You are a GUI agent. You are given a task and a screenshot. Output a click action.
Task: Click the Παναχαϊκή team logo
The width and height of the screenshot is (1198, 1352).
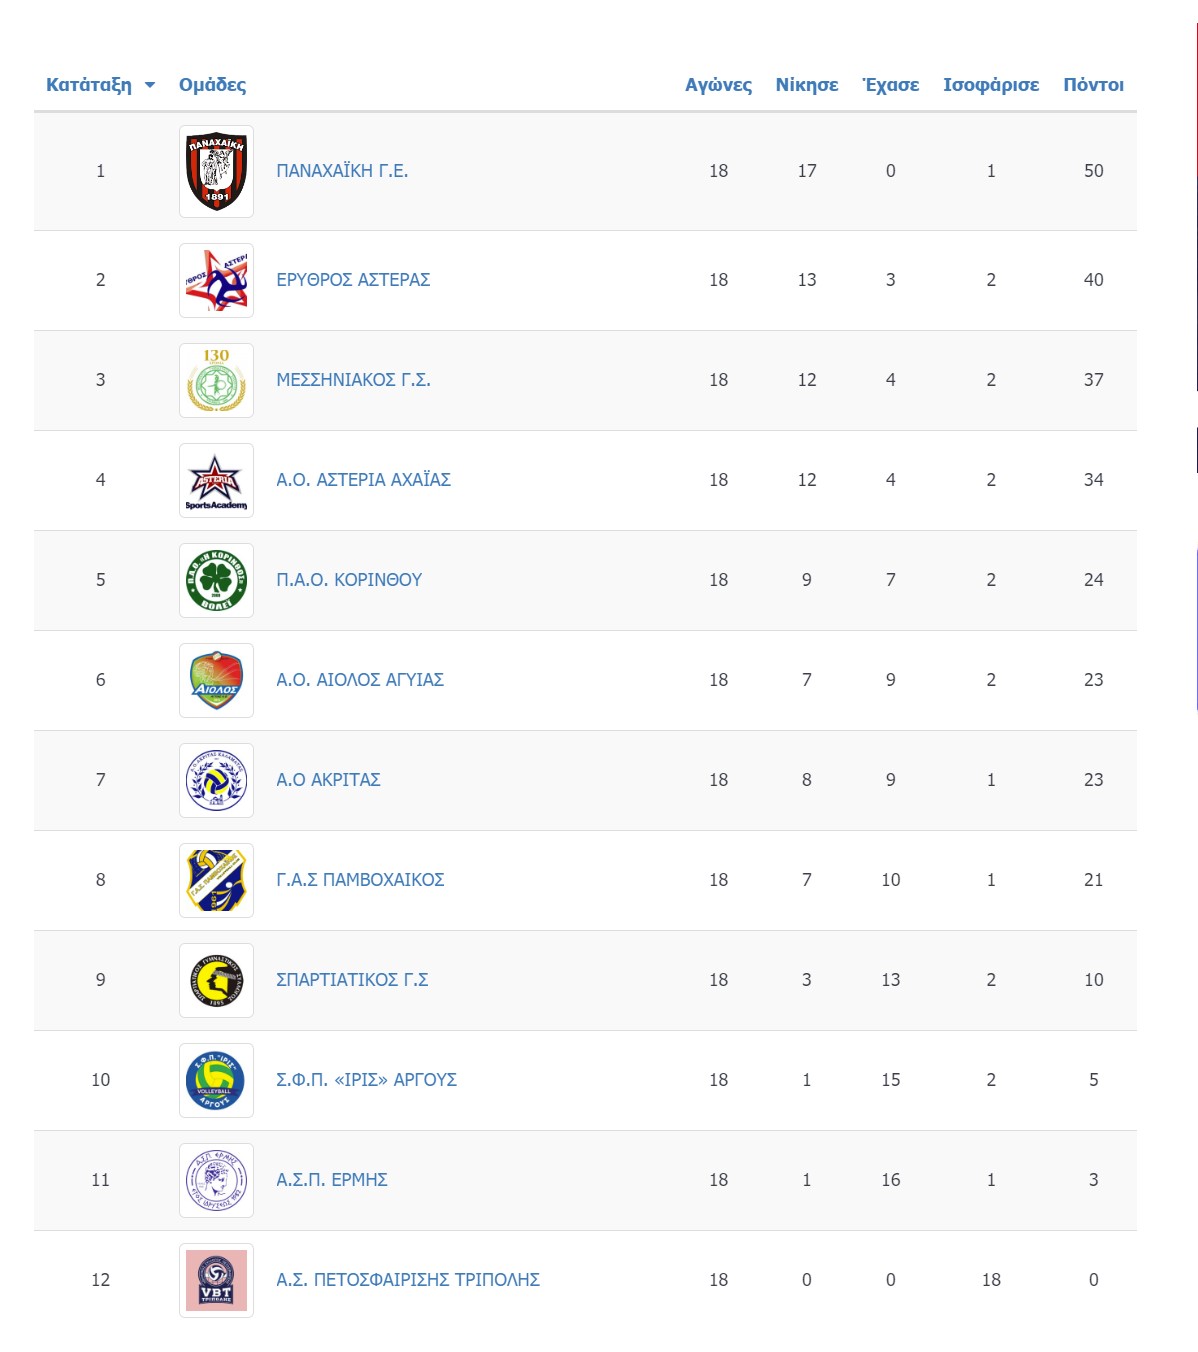pos(216,171)
